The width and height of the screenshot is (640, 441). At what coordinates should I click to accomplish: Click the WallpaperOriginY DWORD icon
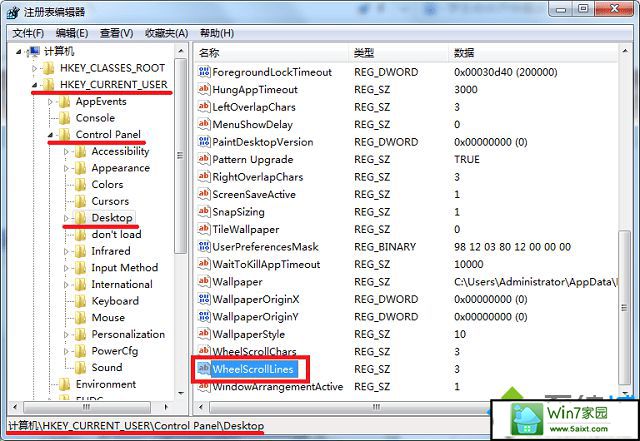coord(204,316)
